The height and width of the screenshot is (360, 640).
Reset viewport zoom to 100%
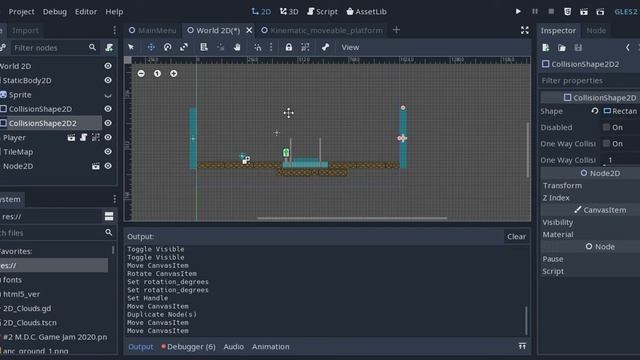(157, 73)
